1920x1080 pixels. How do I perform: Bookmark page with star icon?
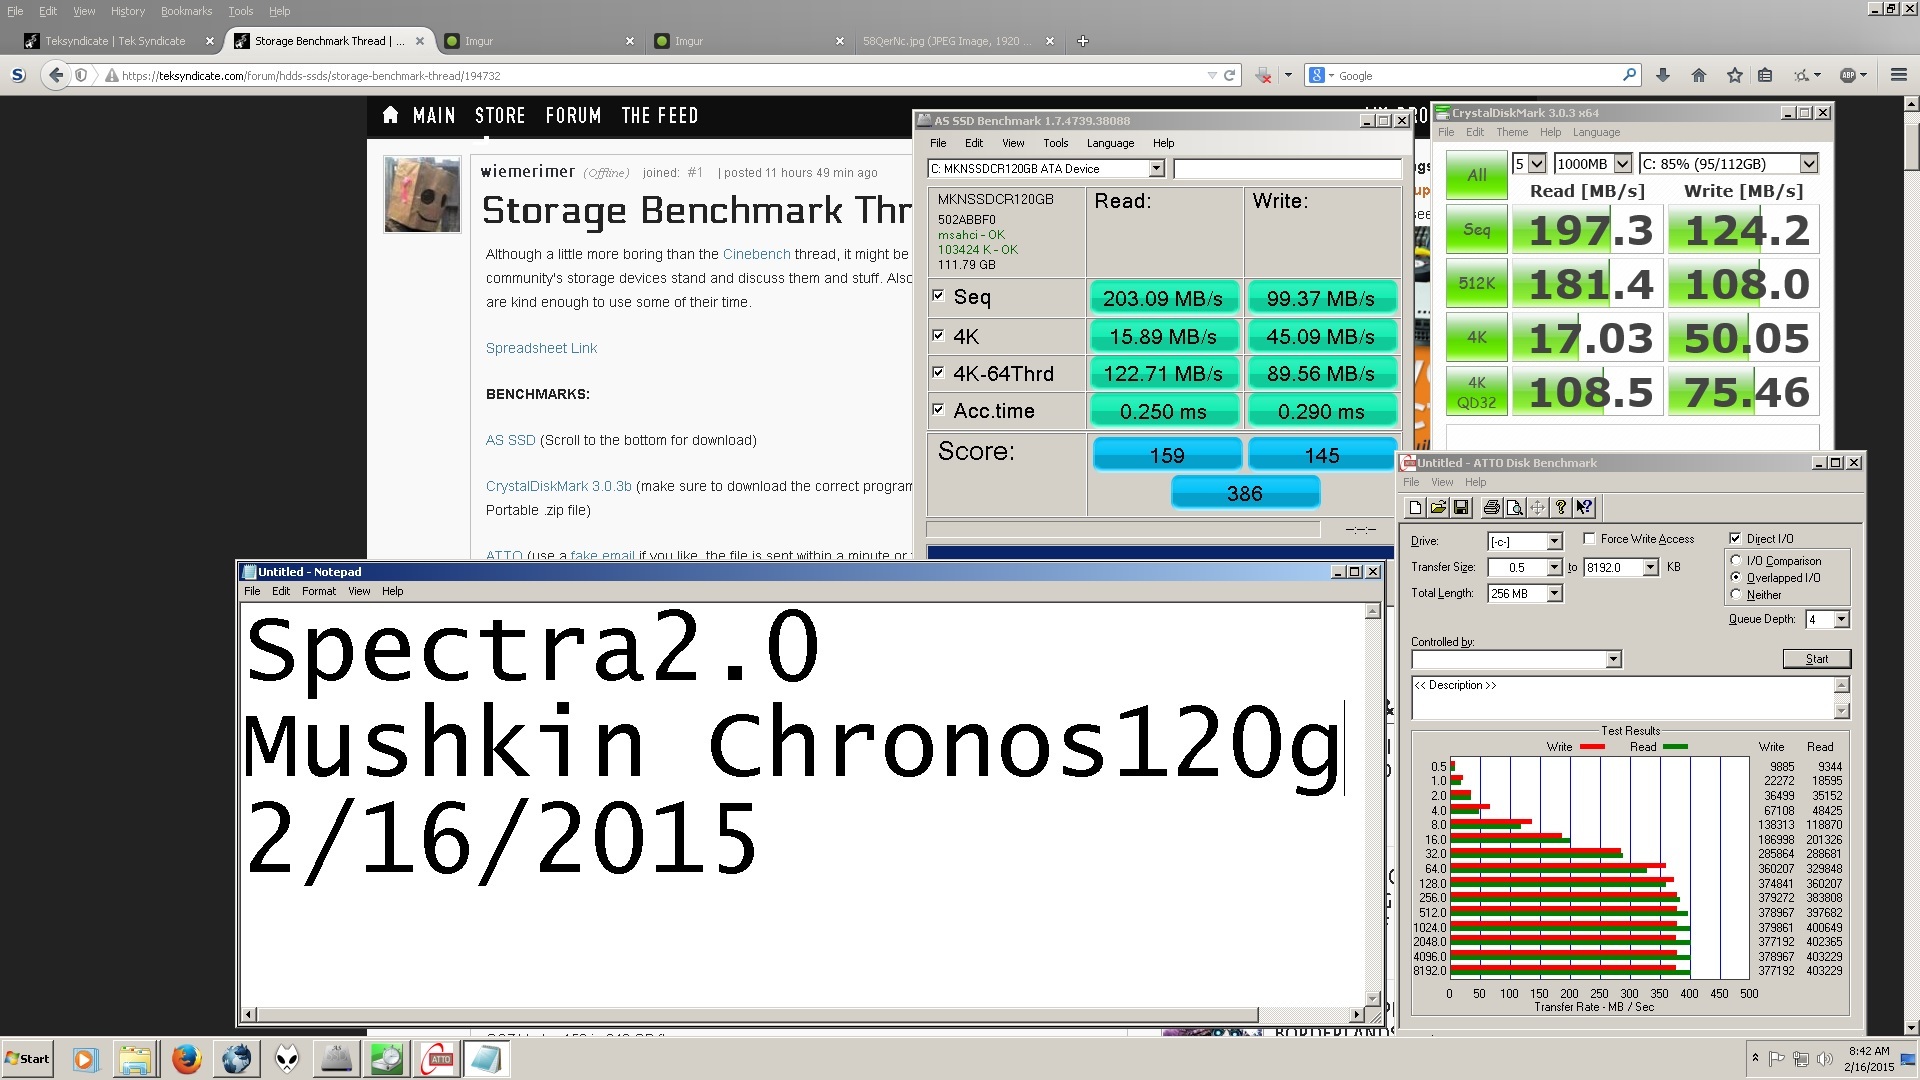1734,75
